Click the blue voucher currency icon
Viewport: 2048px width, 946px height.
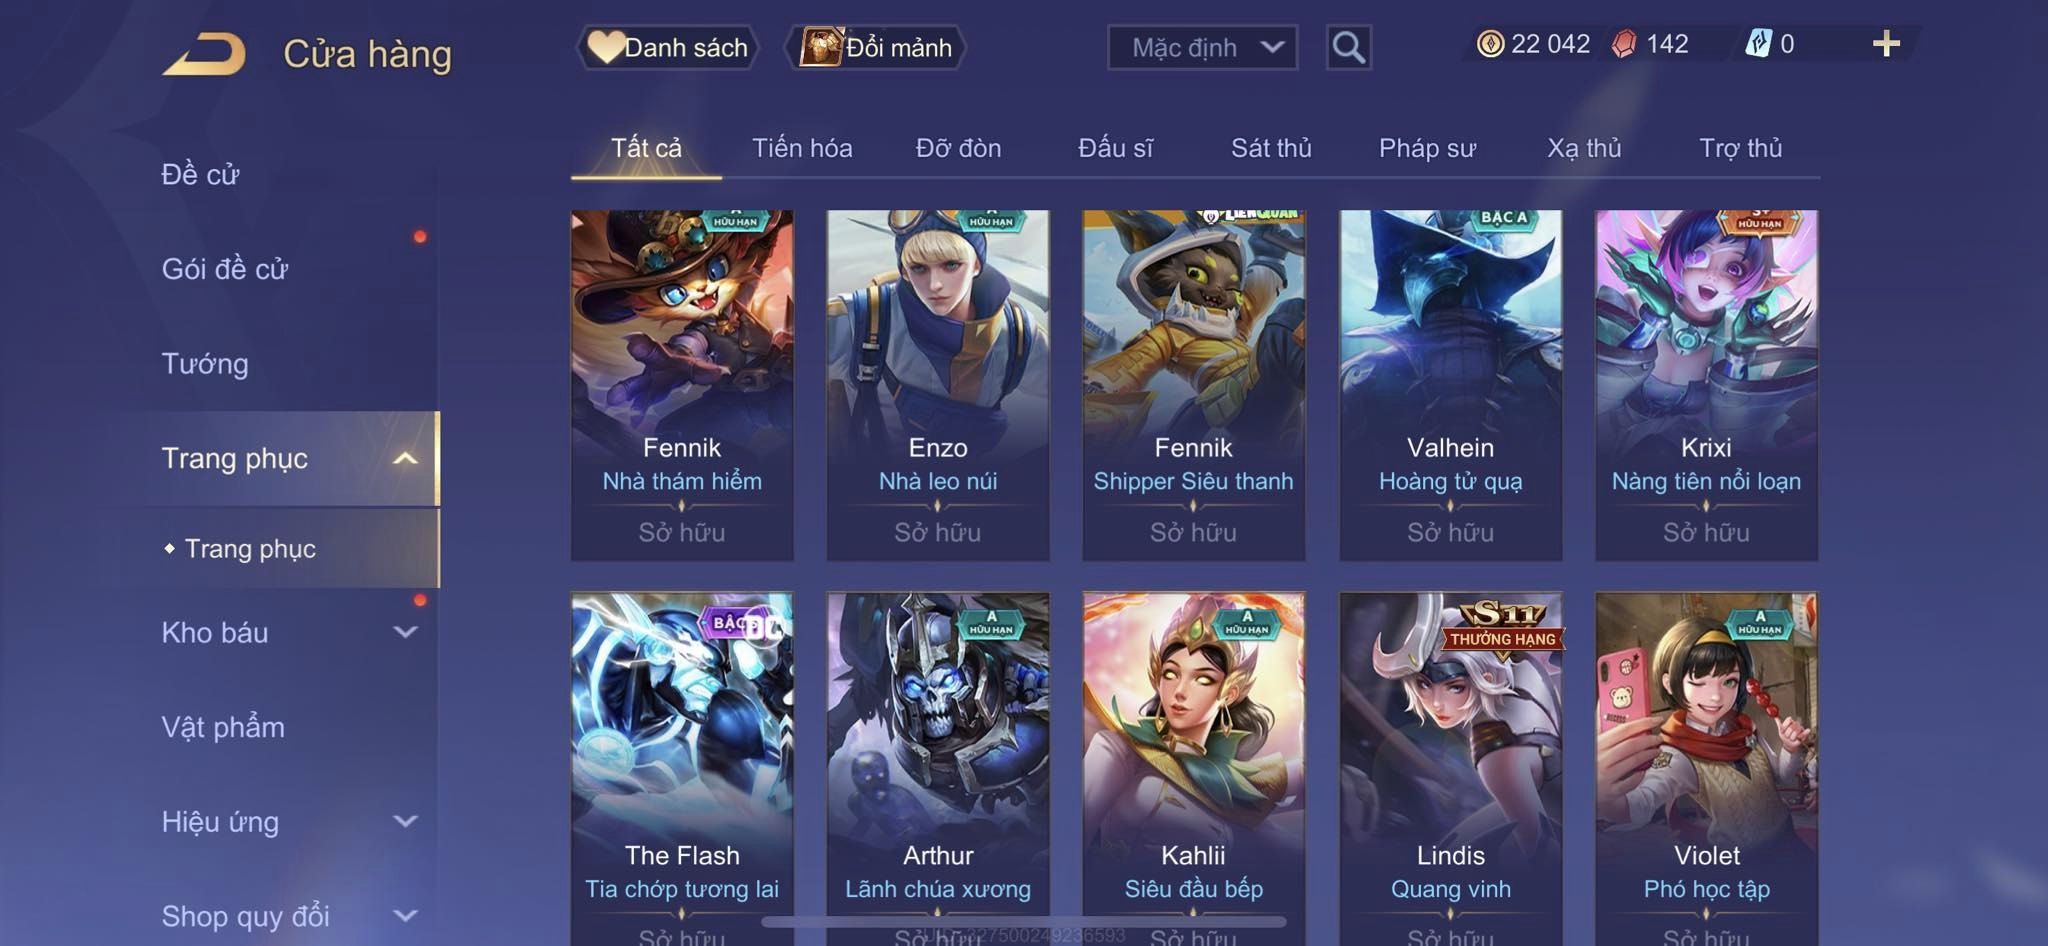1758,44
